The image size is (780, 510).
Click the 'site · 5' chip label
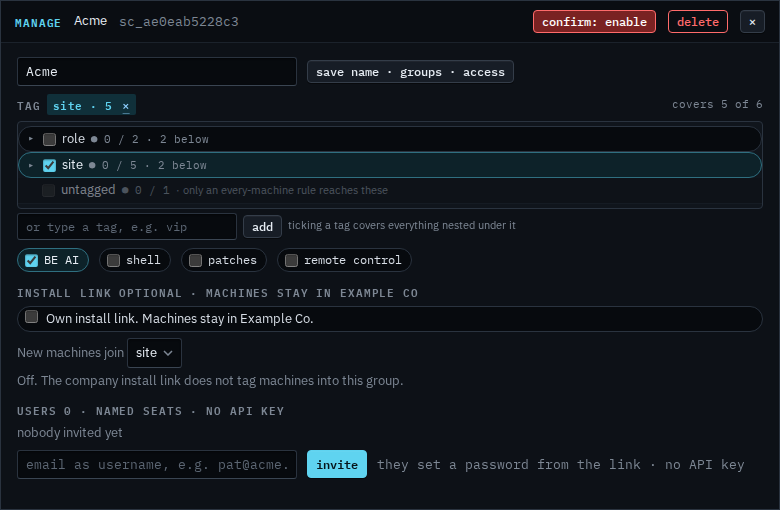[82, 106]
